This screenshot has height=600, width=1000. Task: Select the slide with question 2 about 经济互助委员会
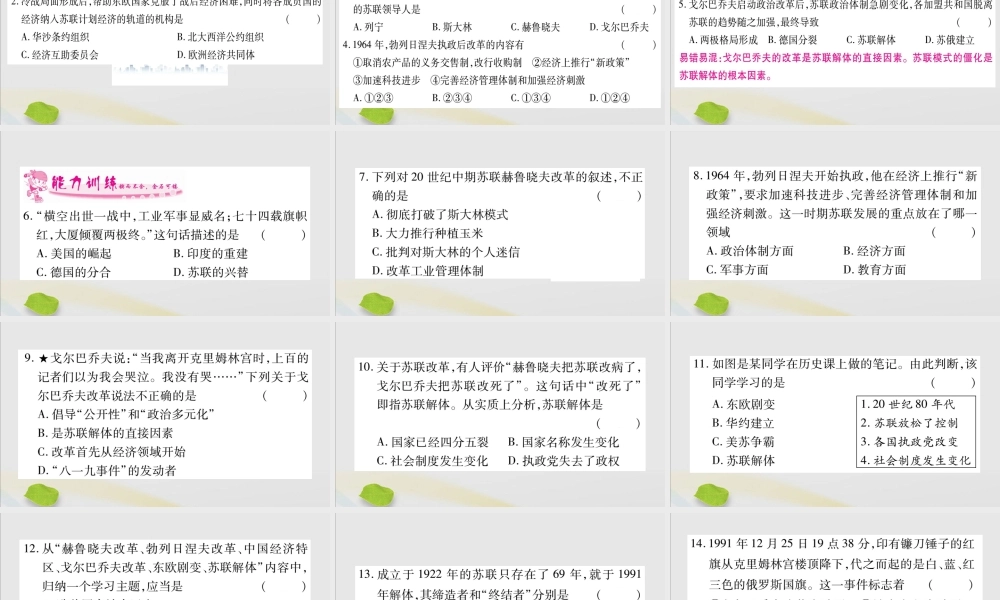click(x=166, y=62)
